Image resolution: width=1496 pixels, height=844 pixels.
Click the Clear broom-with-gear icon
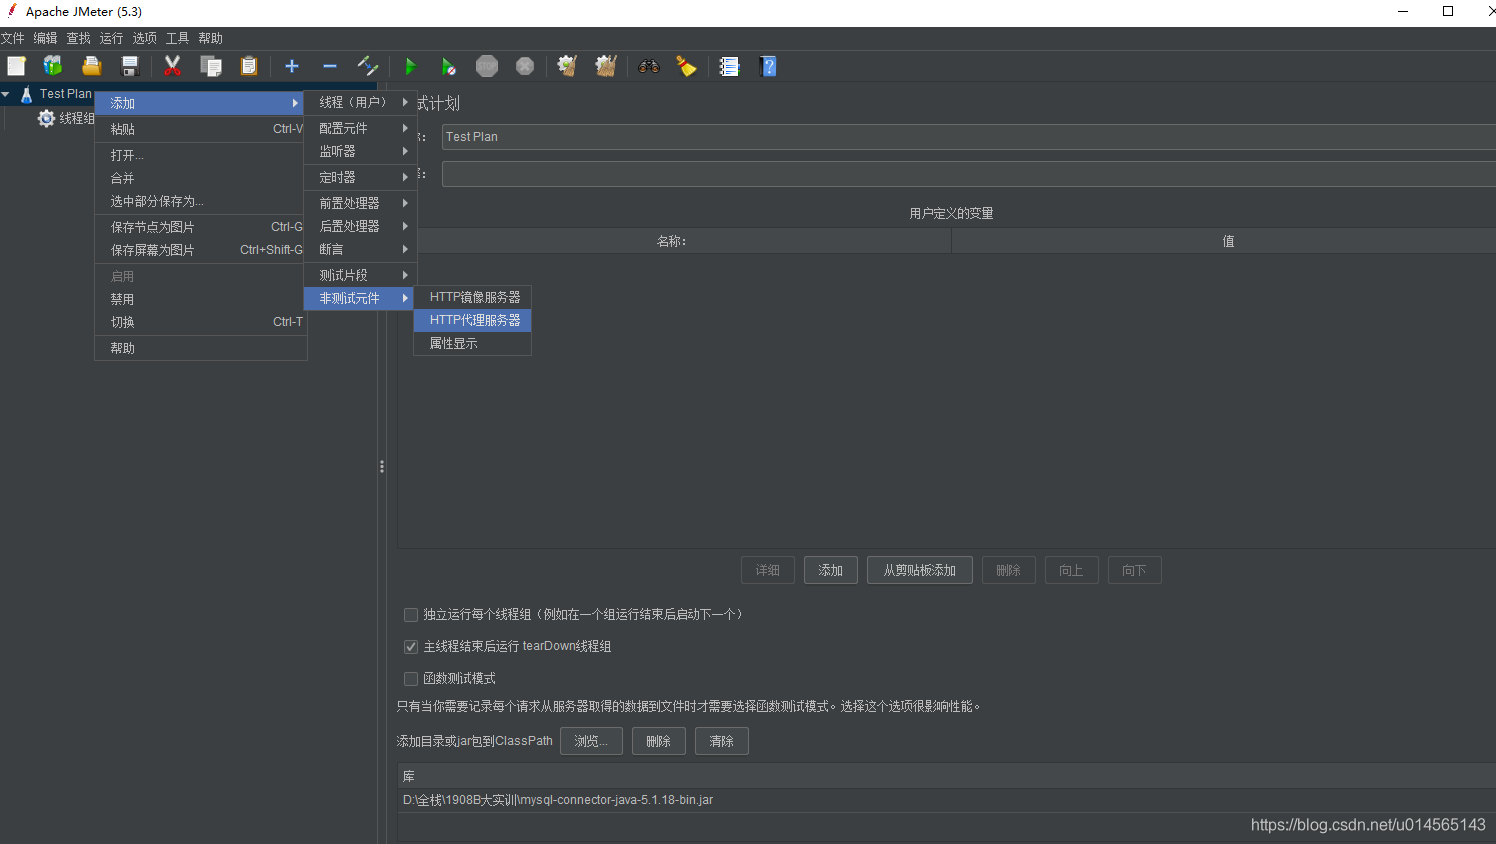point(567,66)
